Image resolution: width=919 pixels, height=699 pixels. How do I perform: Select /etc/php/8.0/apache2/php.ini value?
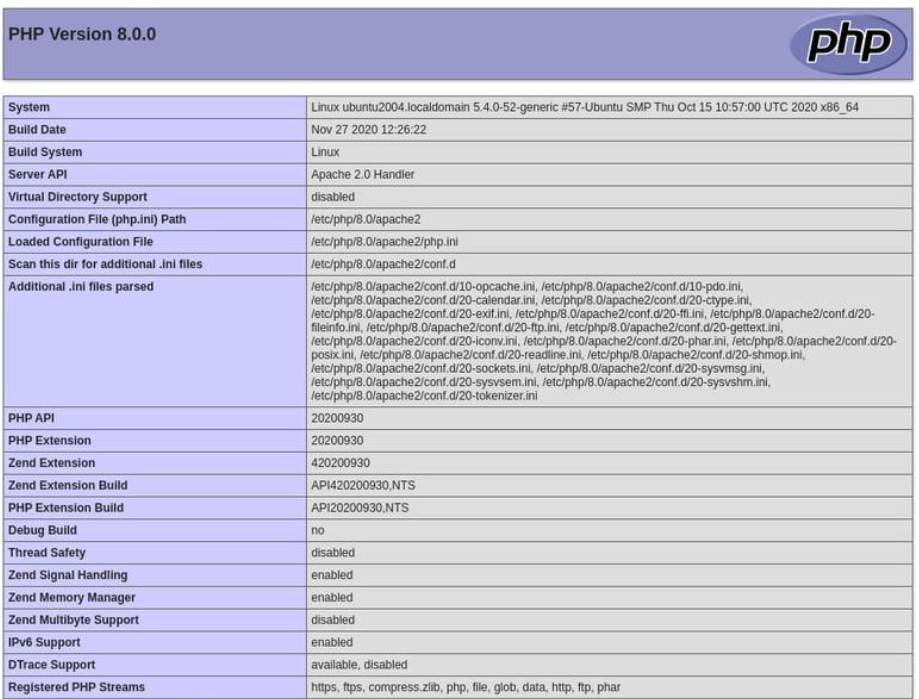(384, 241)
